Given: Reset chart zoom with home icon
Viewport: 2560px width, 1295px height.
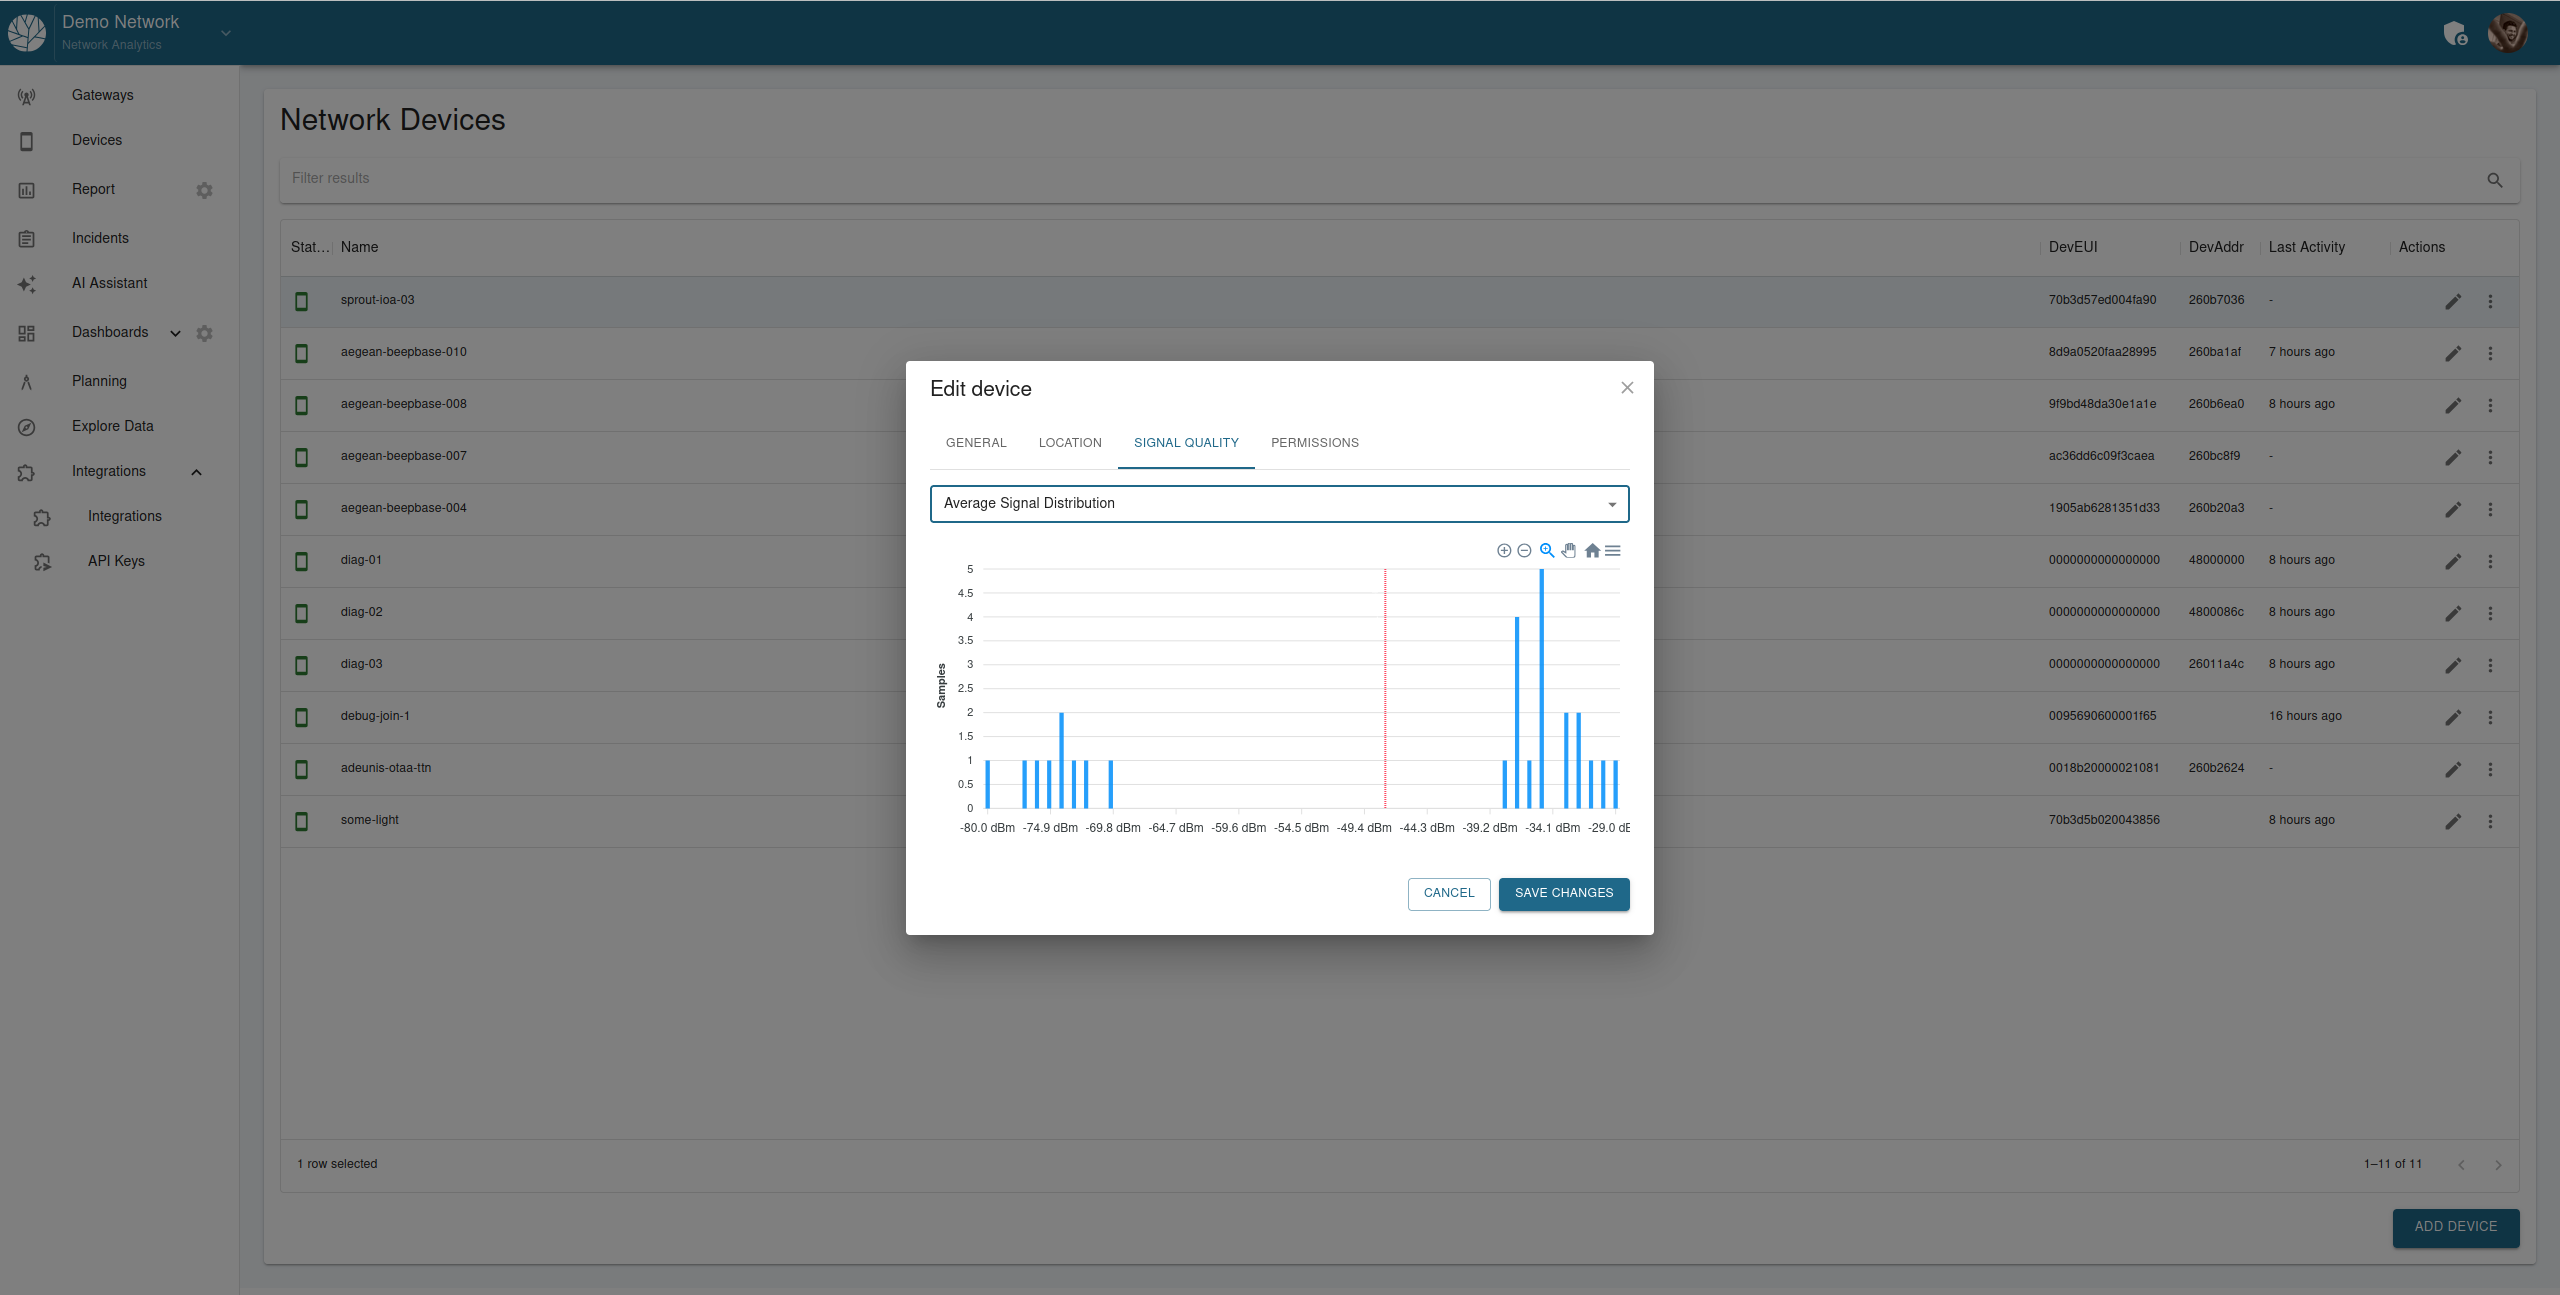Looking at the screenshot, I should pos(1592,551).
